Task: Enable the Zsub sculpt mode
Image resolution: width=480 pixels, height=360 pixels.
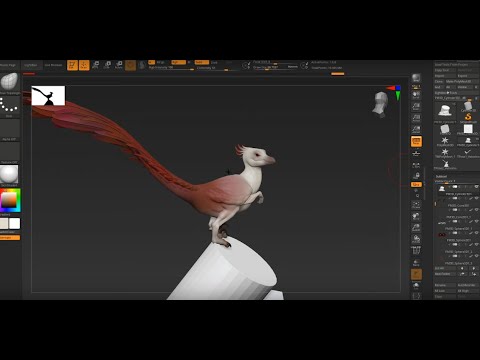Action: (x=214, y=62)
